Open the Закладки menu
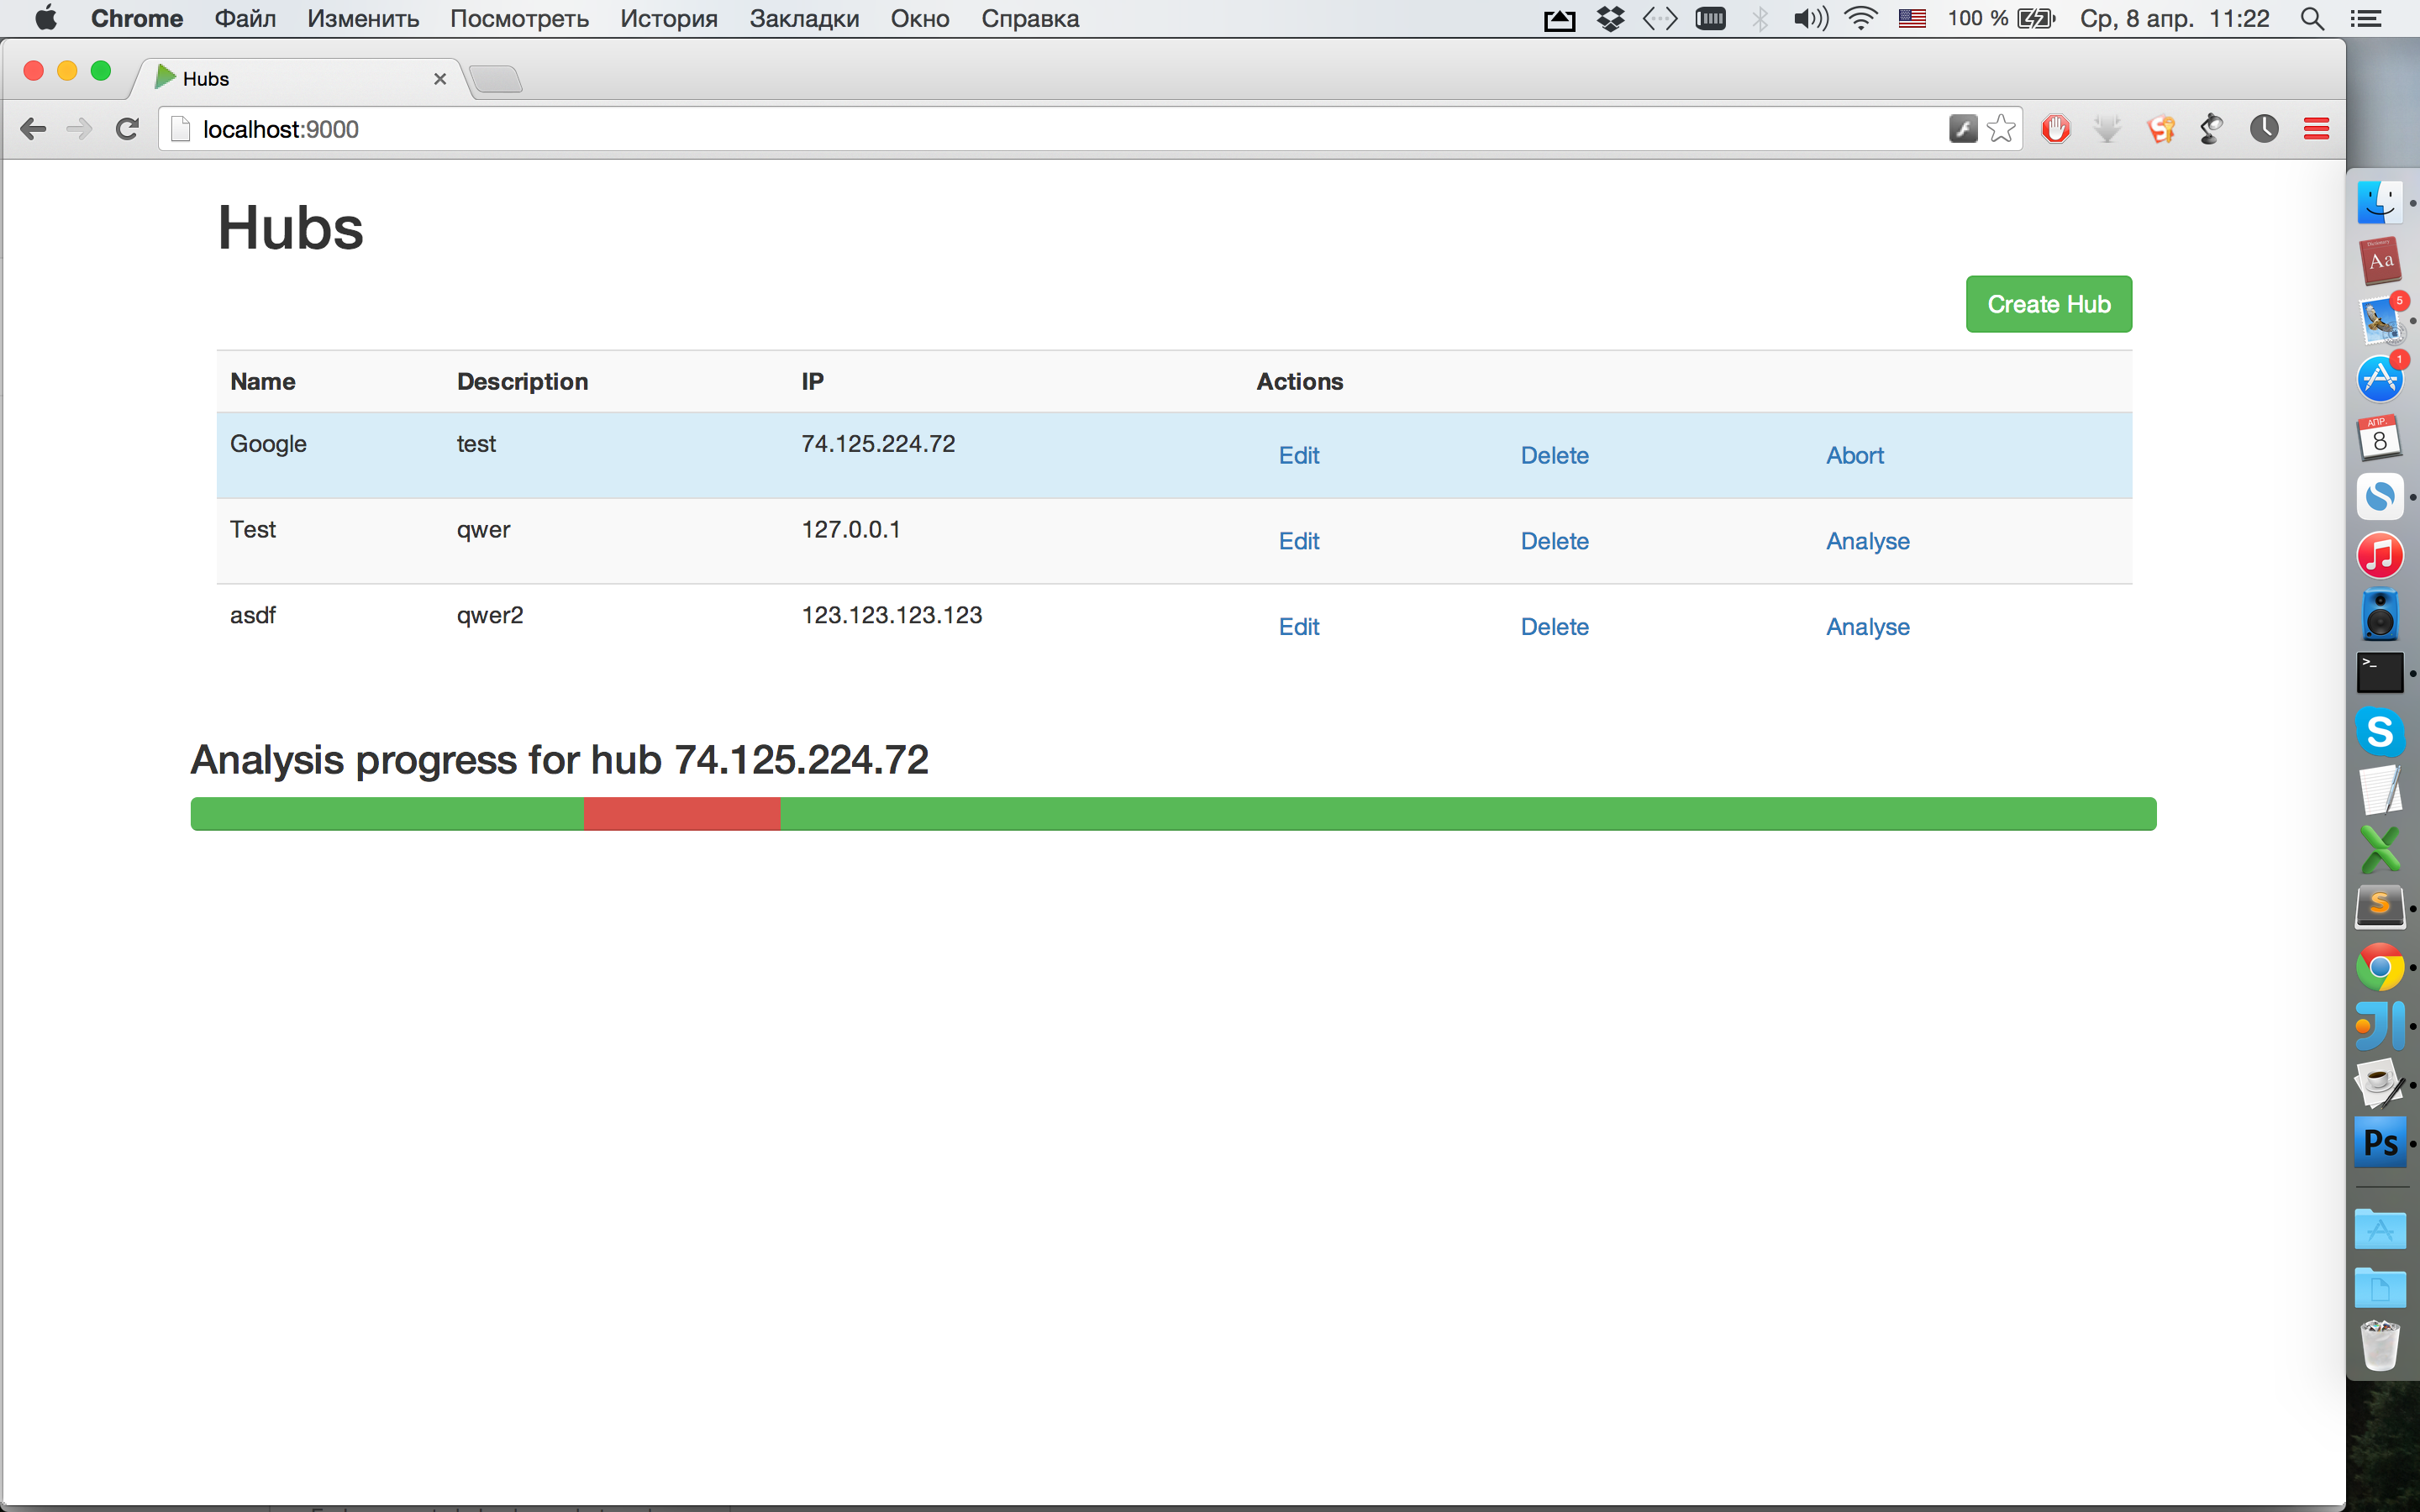This screenshot has height=1512, width=2420. coord(804,19)
